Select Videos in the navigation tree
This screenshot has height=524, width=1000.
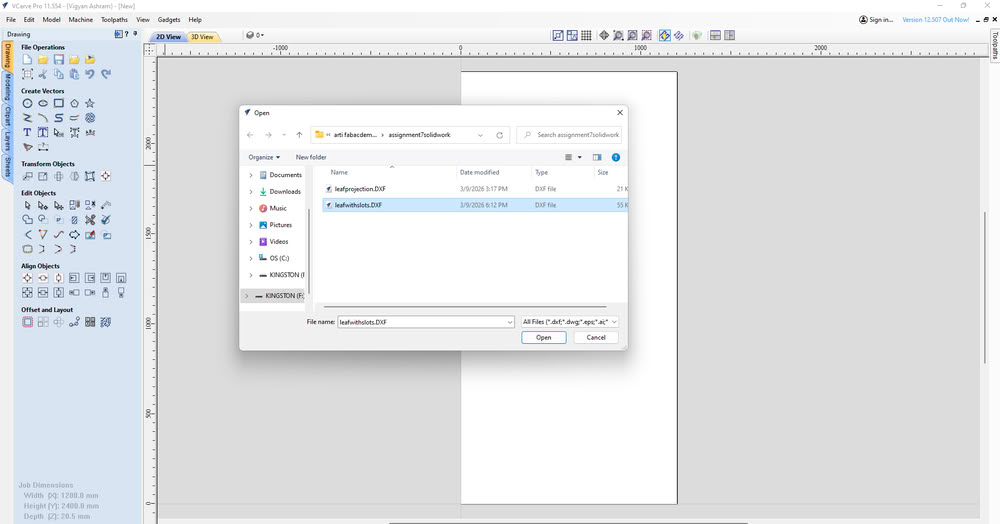coord(278,242)
